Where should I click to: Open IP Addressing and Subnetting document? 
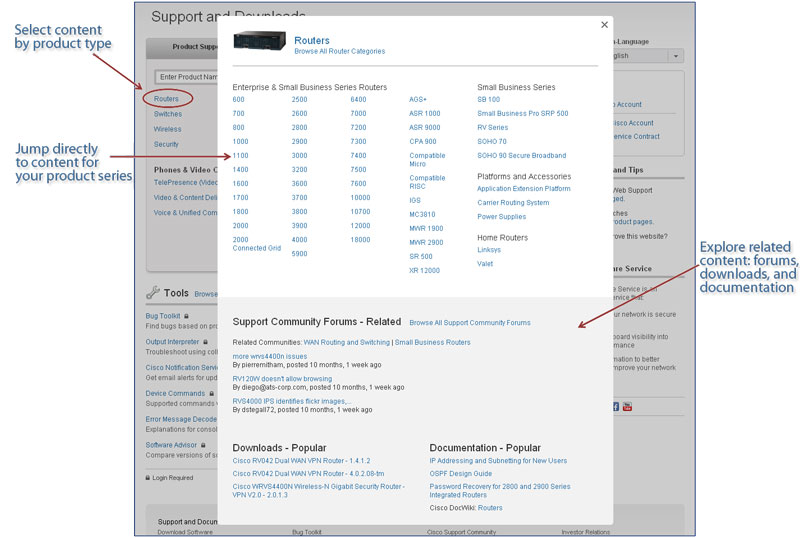tap(498, 461)
